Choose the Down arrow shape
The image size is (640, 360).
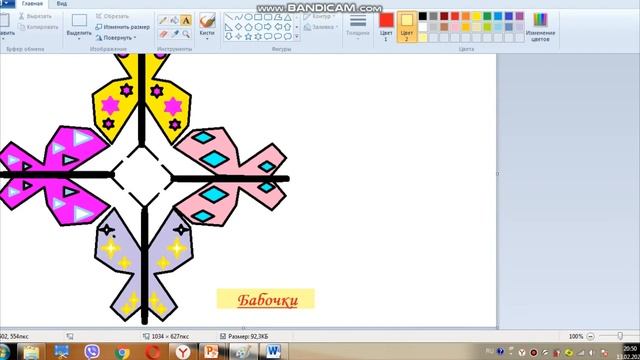(x=229, y=37)
